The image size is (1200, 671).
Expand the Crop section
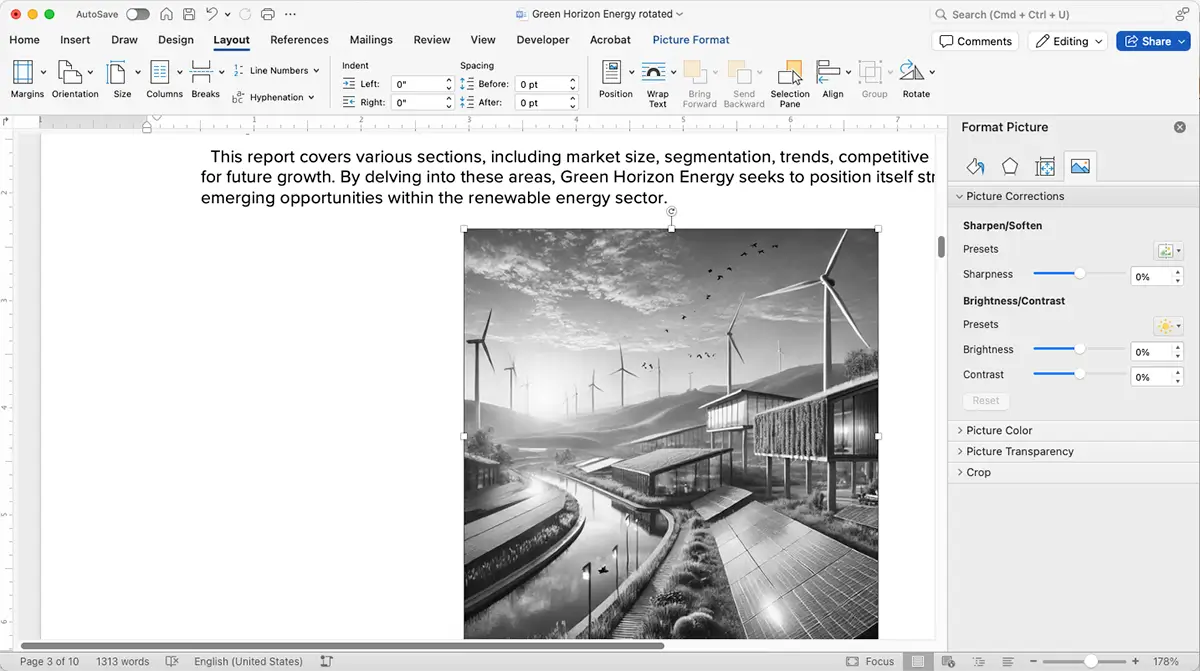tap(977, 472)
